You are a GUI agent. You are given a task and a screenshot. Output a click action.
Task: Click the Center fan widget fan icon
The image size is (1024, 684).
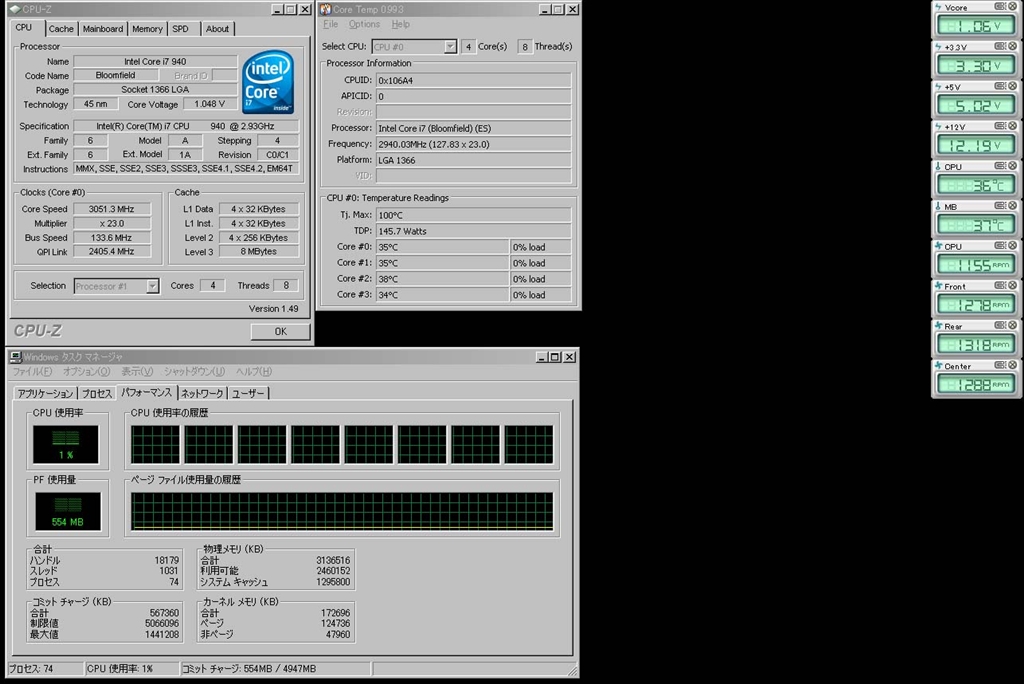pos(938,366)
